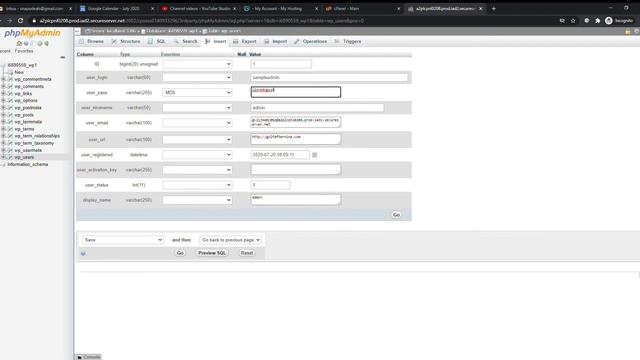Click the Favorites tab in sidebar

[x=24, y=51]
